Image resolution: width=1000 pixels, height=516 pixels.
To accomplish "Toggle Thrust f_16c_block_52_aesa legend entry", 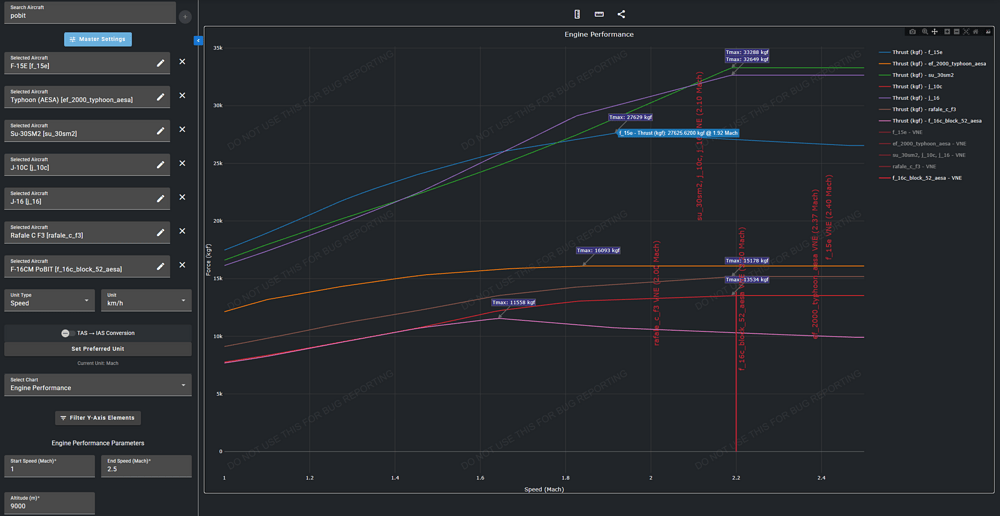I will coord(930,121).
